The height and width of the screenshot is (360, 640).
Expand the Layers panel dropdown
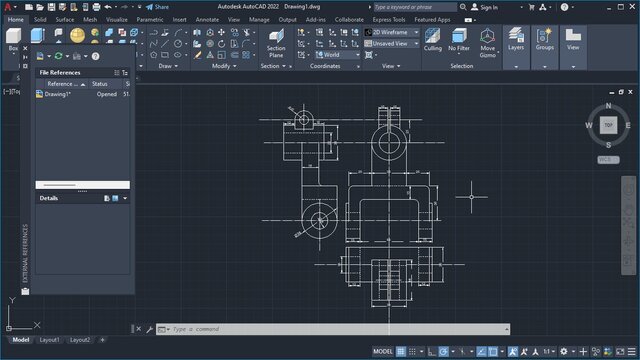pos(516,67)
